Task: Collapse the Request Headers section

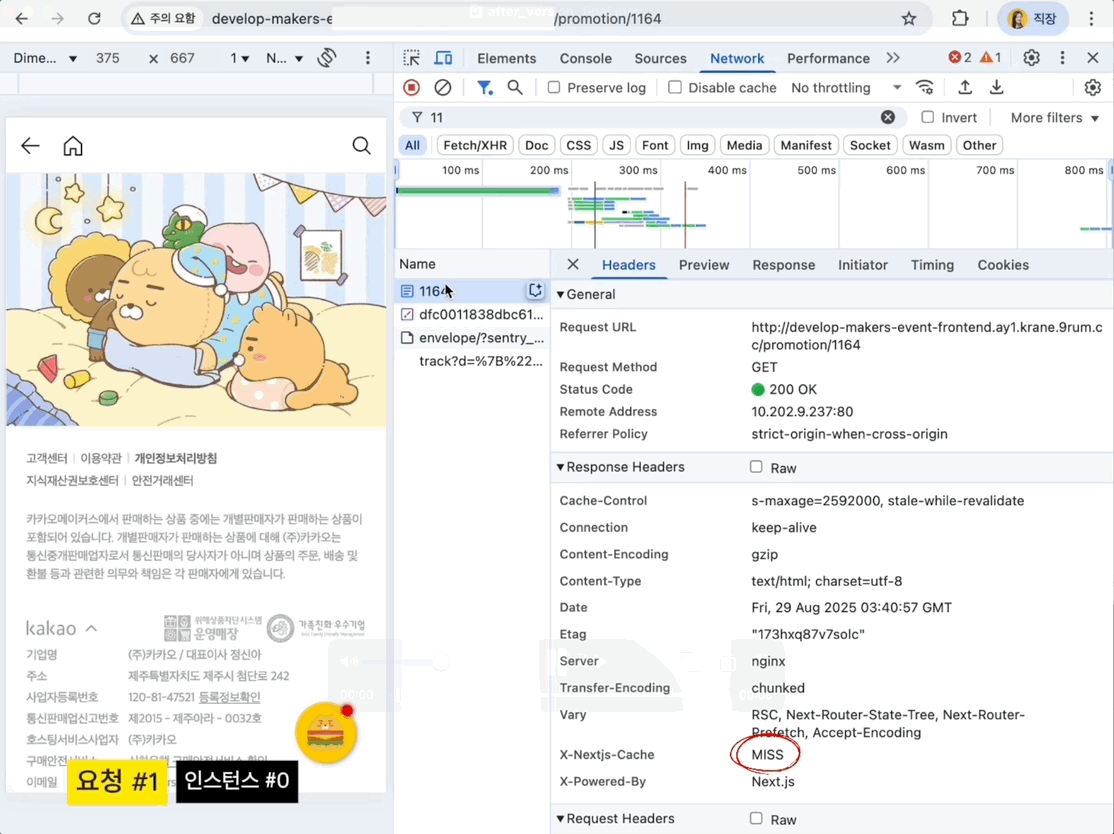Action: pyautogui.click(x=561, y=818)
